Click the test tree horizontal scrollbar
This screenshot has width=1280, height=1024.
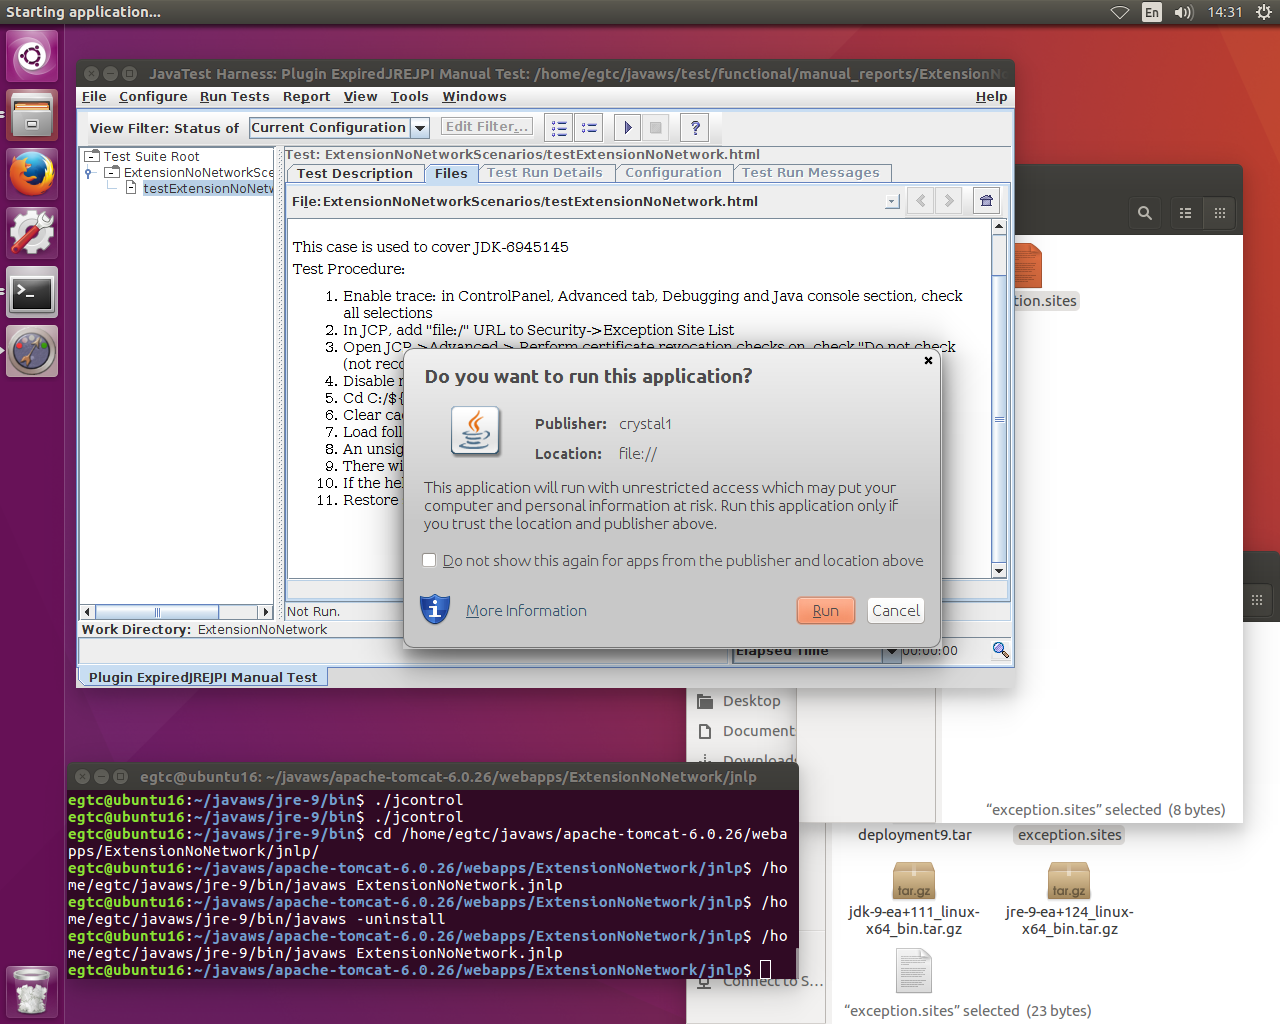tap(176, 612)
